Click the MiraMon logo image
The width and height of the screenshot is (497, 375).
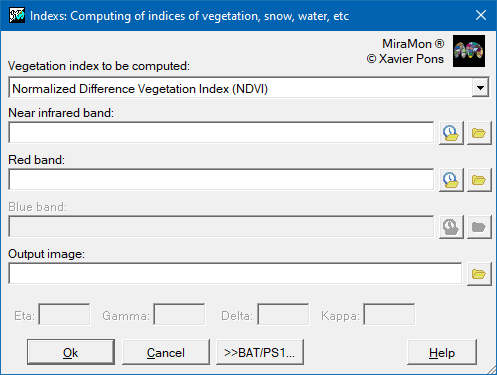coord(469,51)
